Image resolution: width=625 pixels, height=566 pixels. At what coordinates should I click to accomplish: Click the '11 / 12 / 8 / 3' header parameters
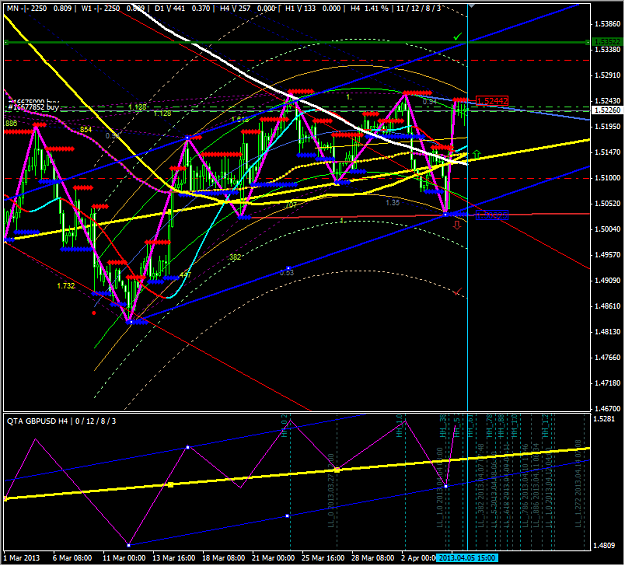[x=419, y=8]
